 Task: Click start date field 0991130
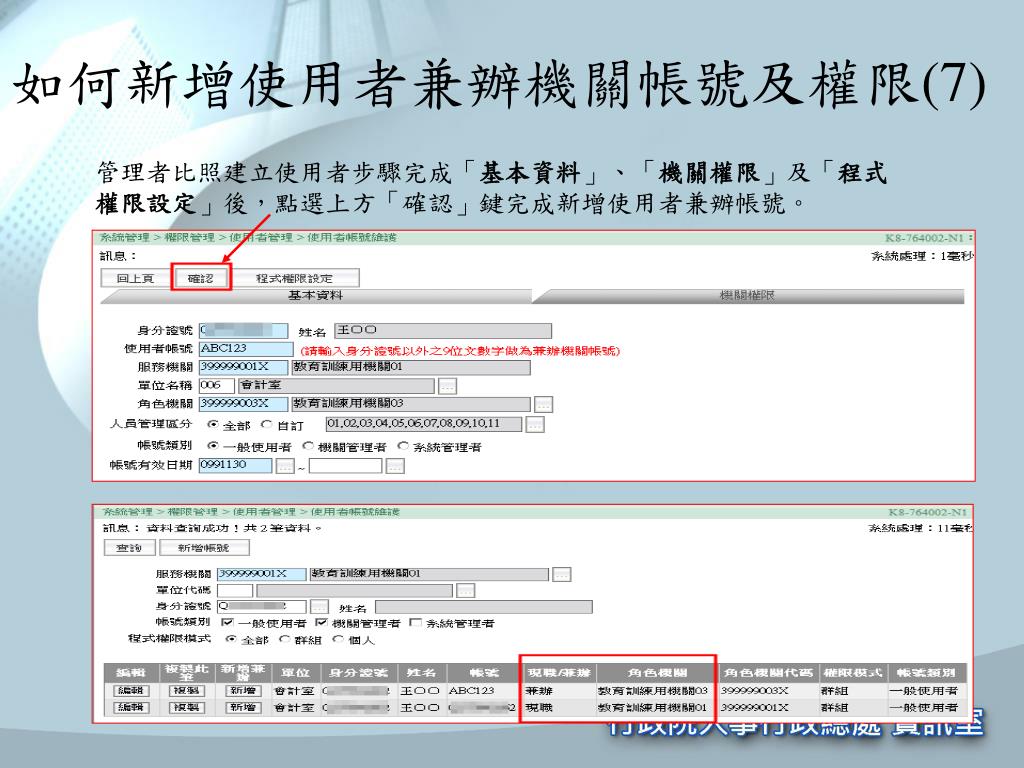[236, 465]
